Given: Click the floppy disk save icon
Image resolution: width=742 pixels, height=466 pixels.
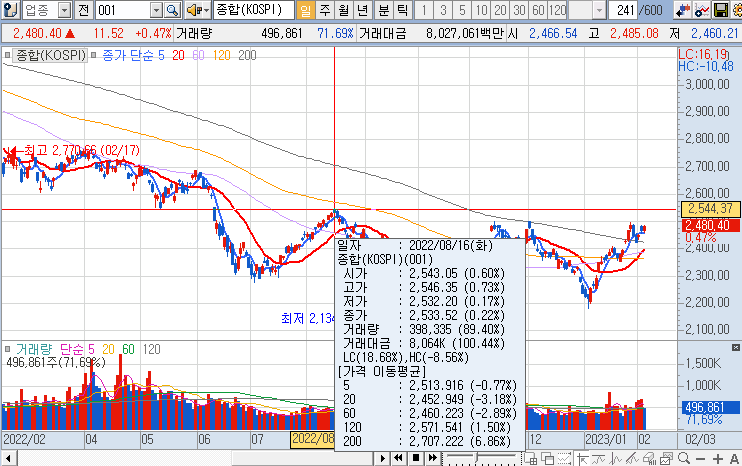Looking at the screenshot, I should point(720,10).
